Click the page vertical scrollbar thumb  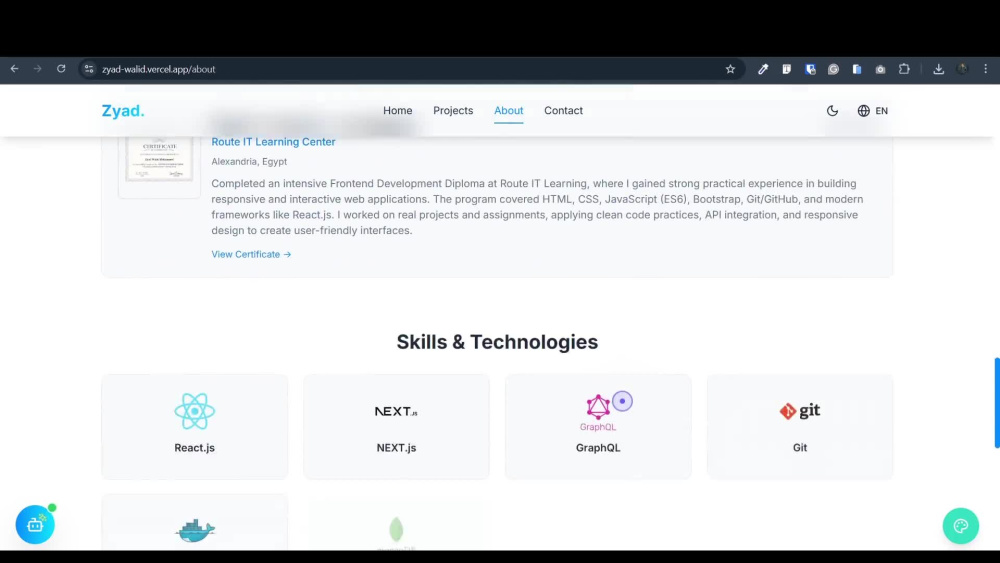997,403
